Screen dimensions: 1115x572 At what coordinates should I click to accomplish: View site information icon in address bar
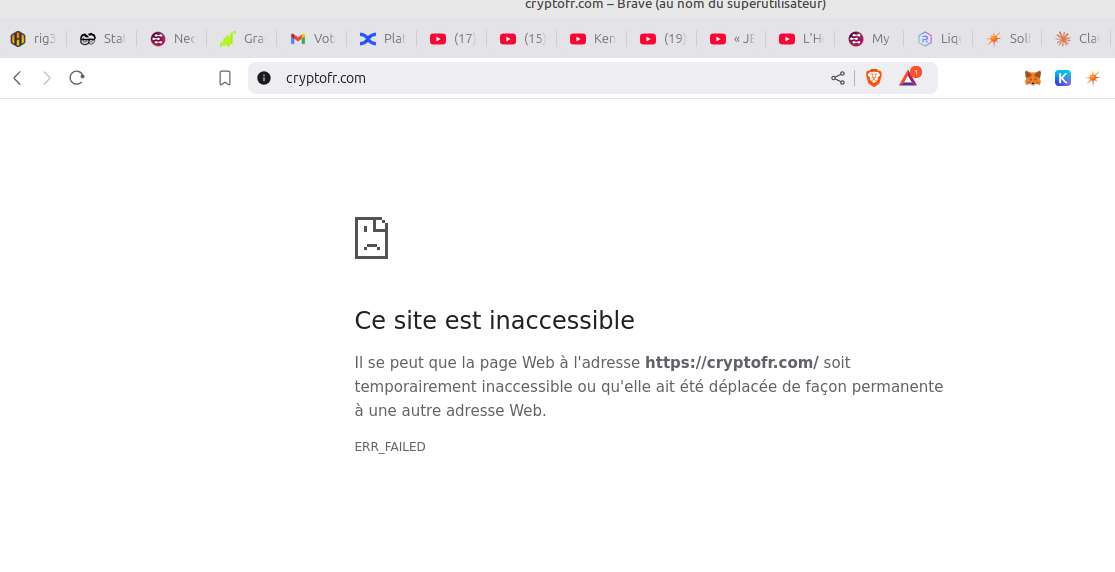(x=264, y=78)
